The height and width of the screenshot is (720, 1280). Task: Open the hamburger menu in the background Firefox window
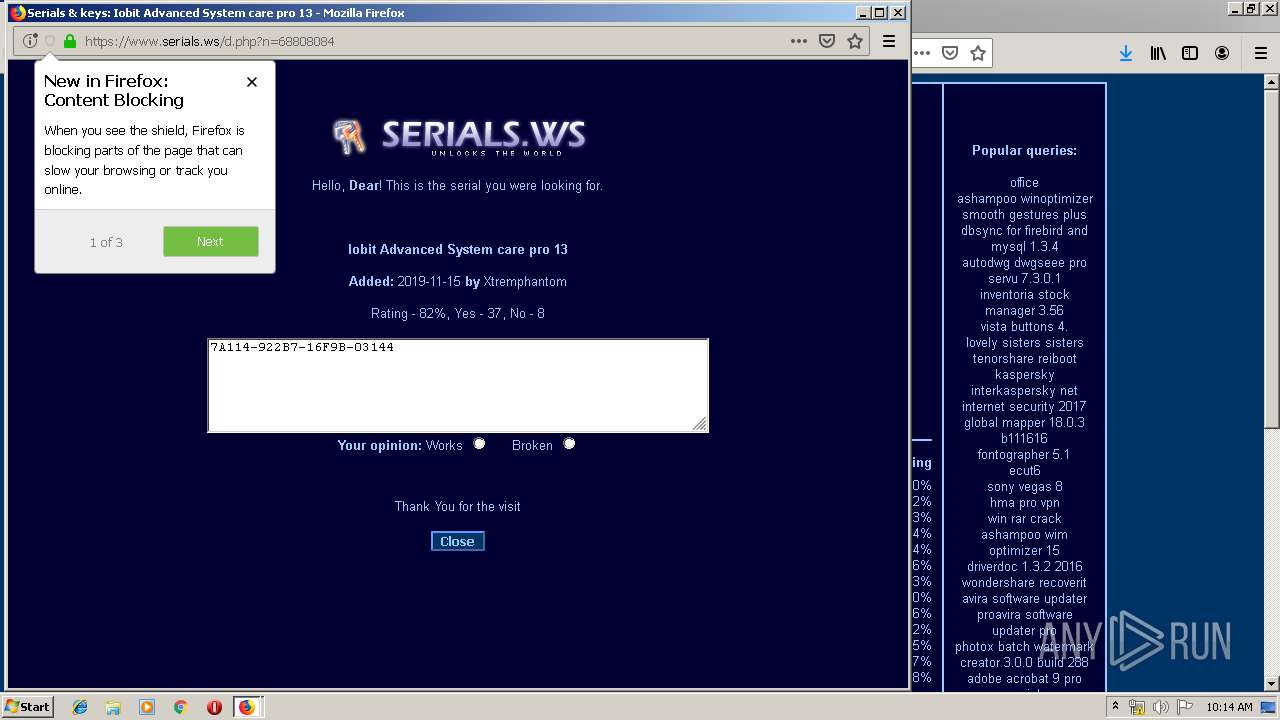click(1260, 53)
